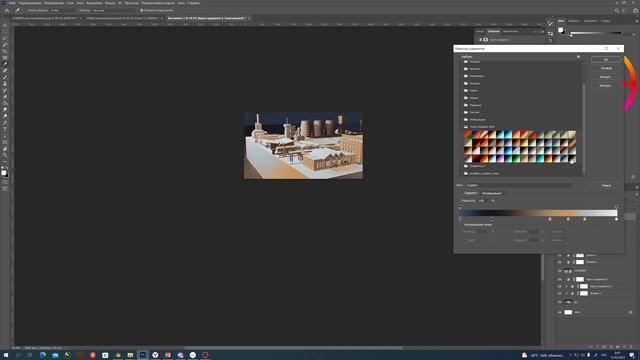Click the create new layer icon
The height and width of the screenshot is (360, 640).
[x=624, y=347]
